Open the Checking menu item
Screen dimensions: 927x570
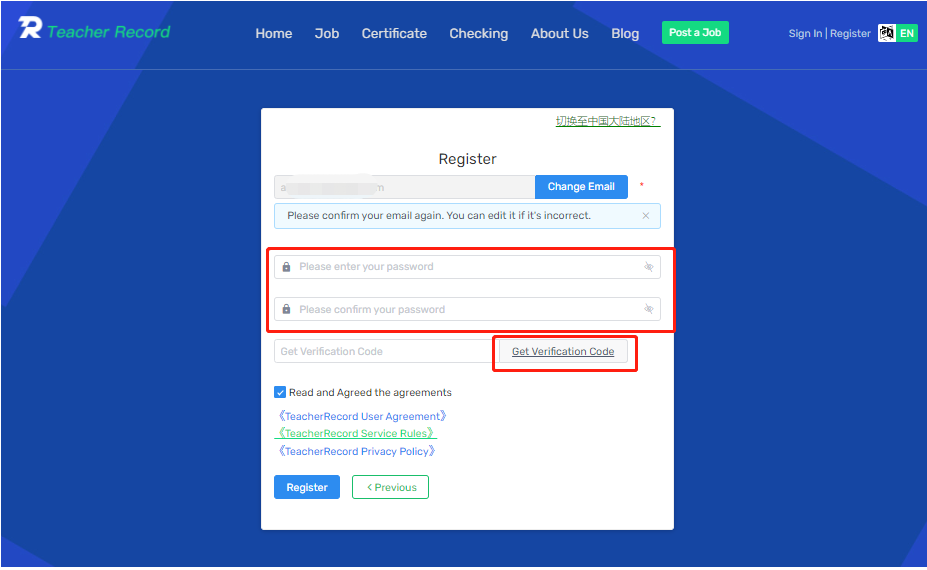tap(479, 34)
